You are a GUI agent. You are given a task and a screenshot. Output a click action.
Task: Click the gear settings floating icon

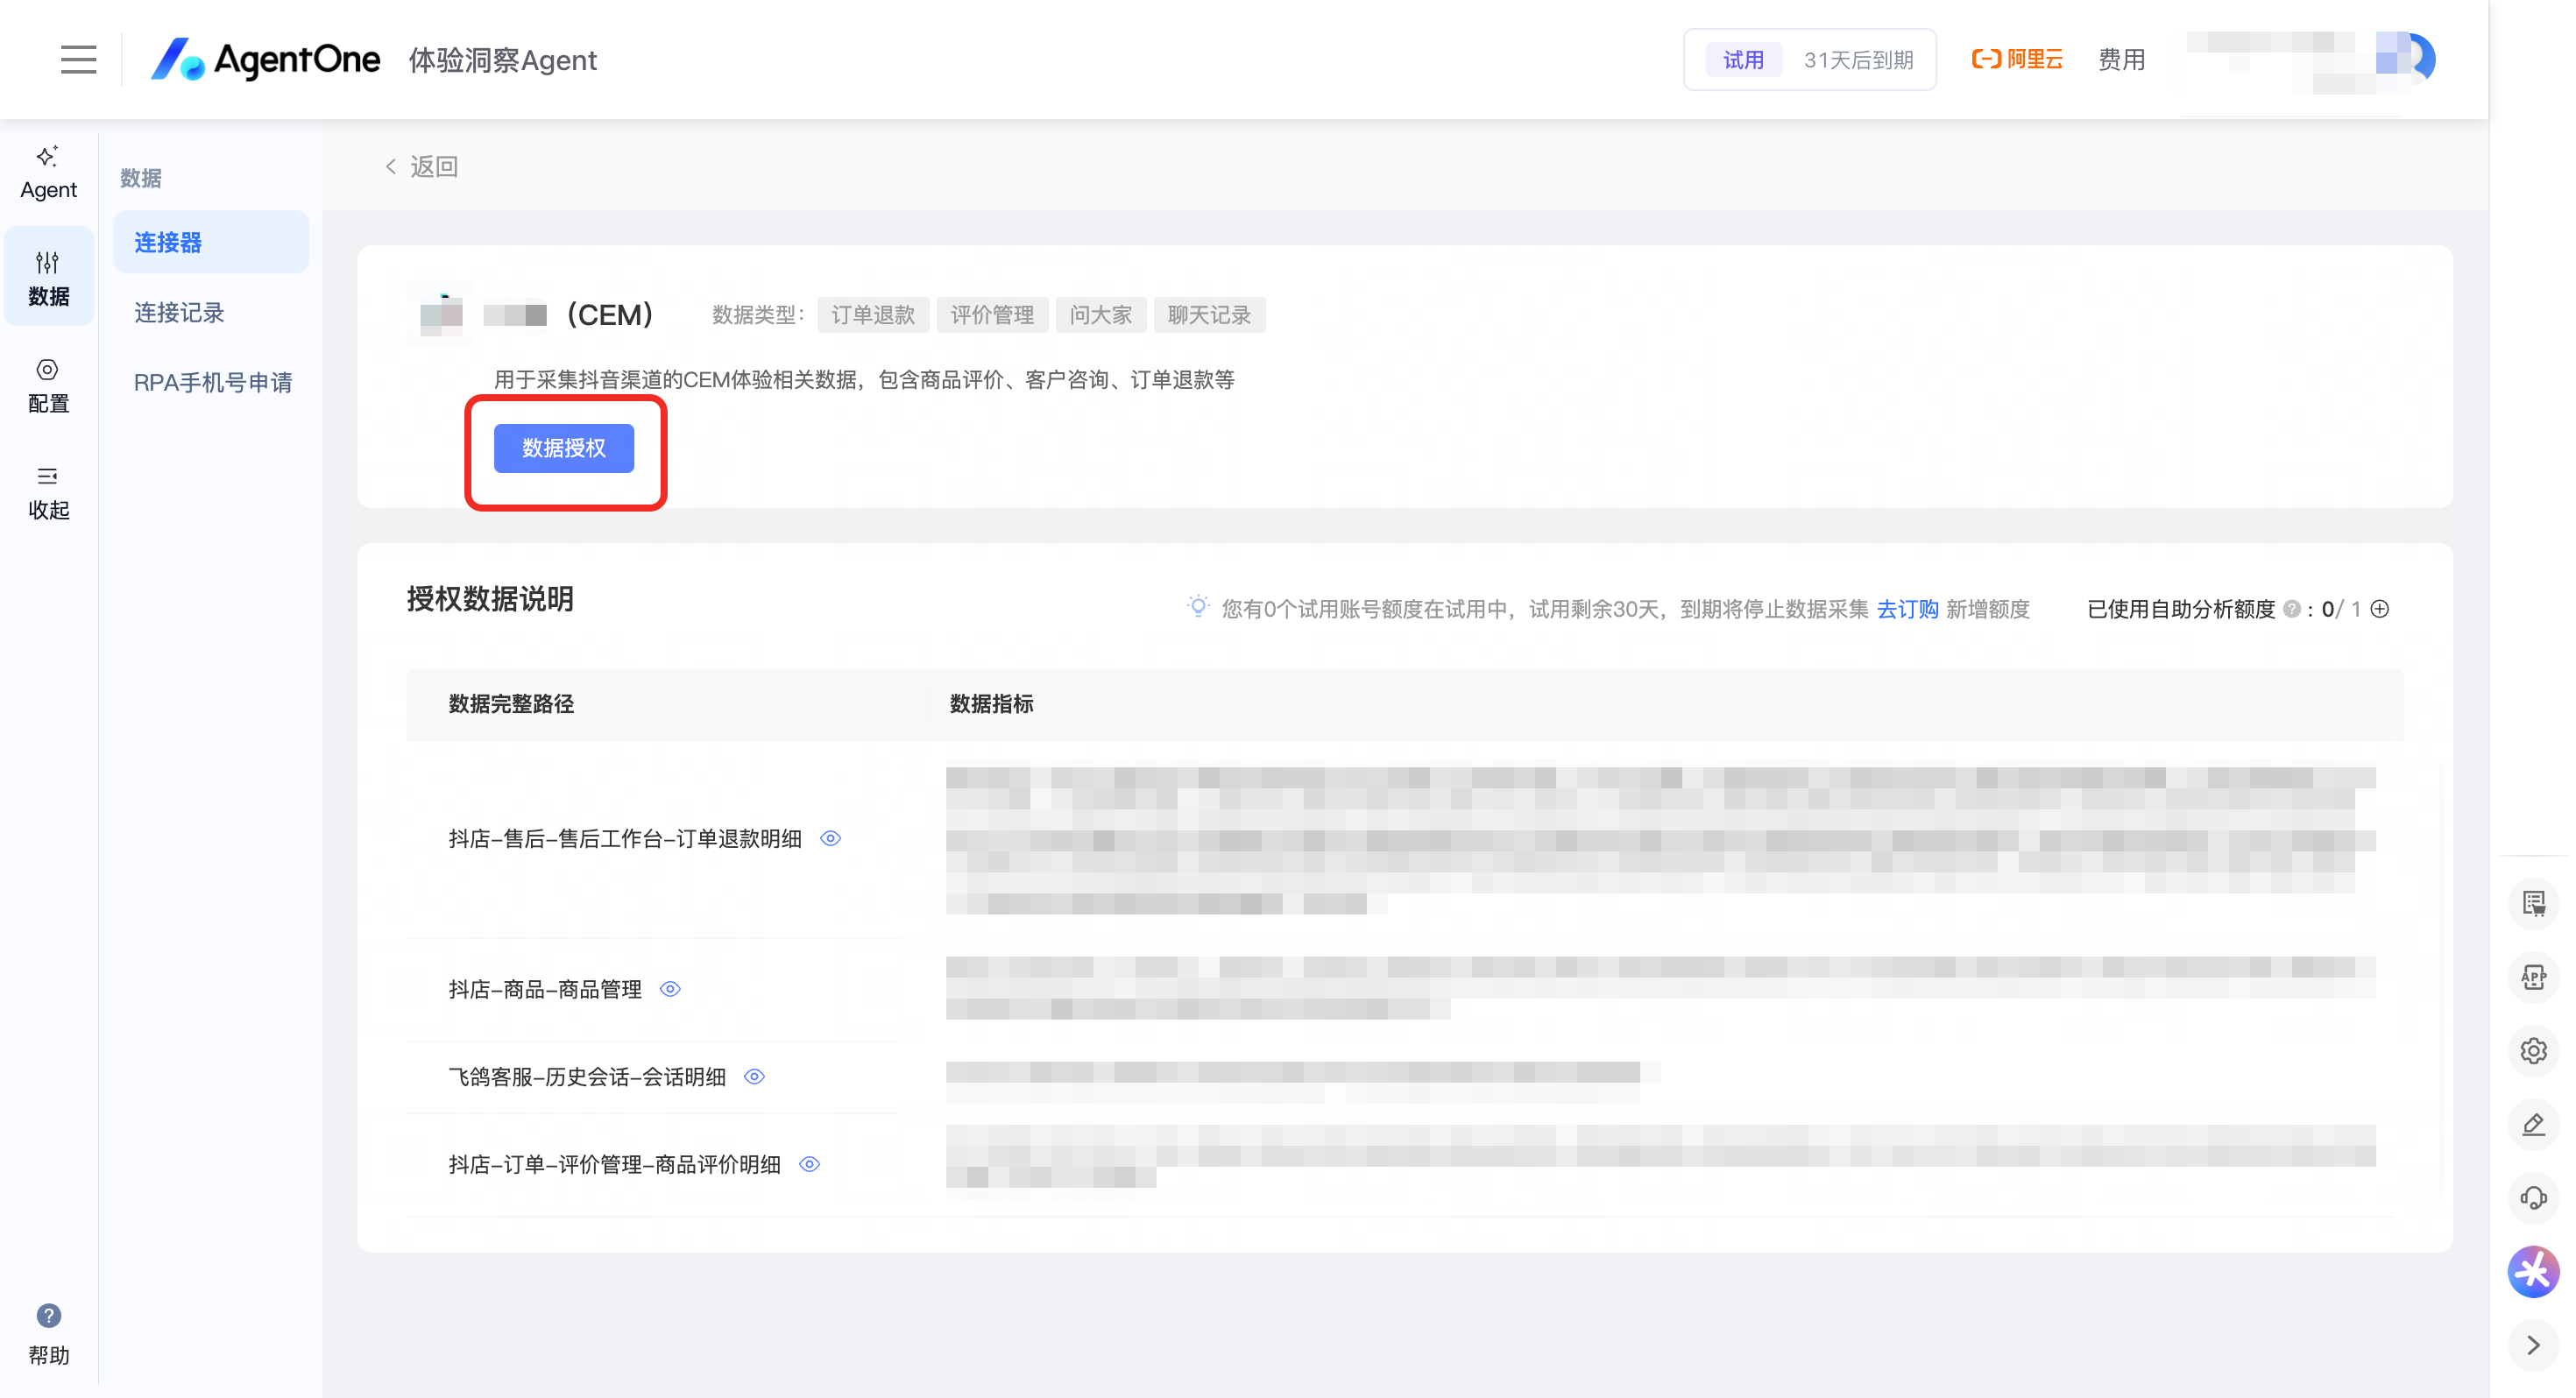2532,1050
